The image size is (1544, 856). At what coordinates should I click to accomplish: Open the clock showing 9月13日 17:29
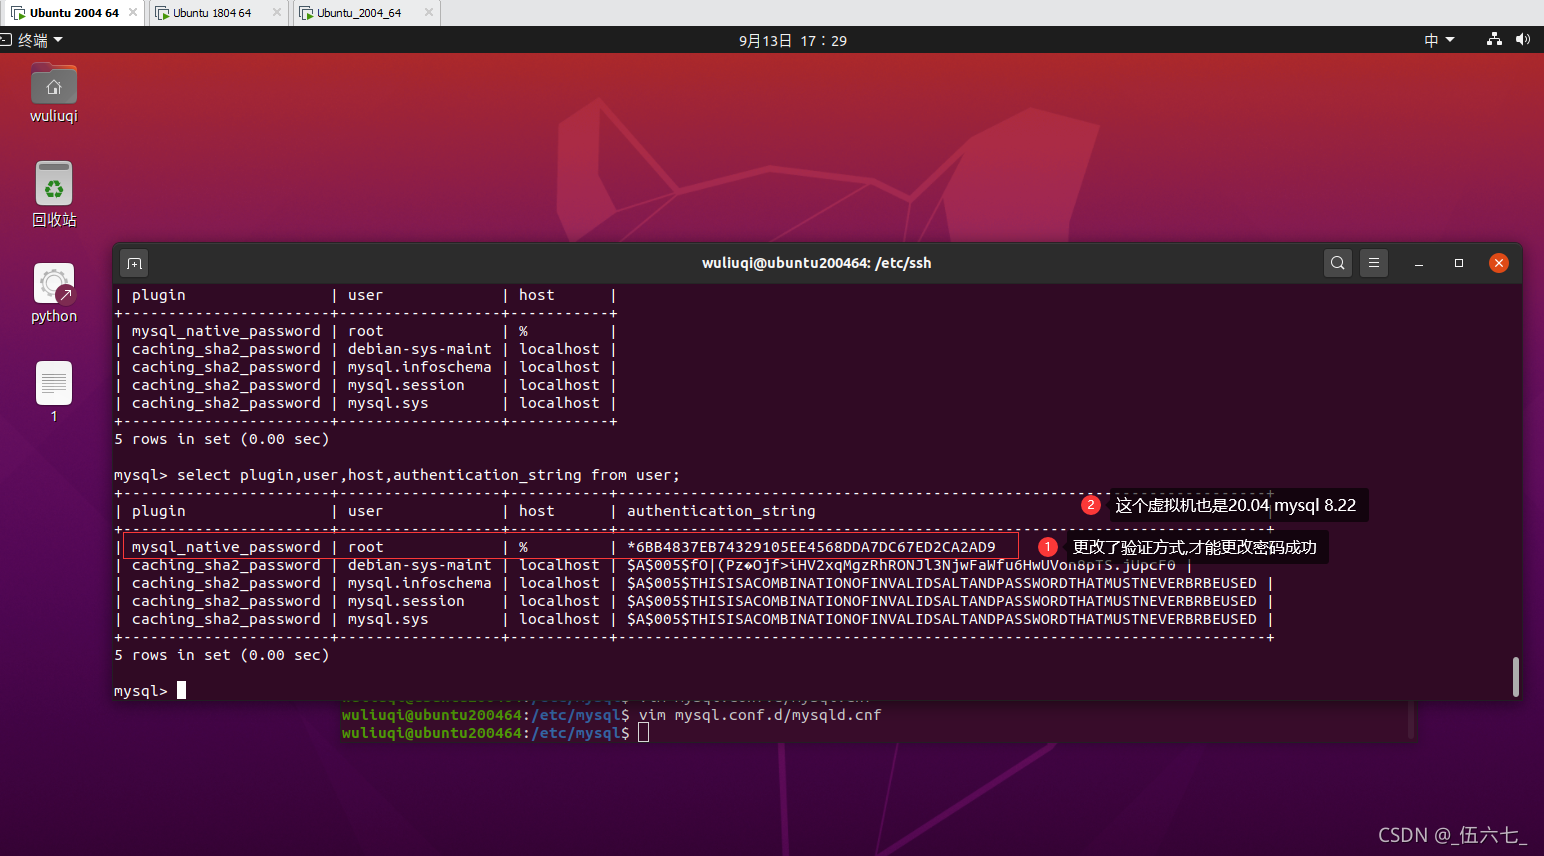click(793, 40)
